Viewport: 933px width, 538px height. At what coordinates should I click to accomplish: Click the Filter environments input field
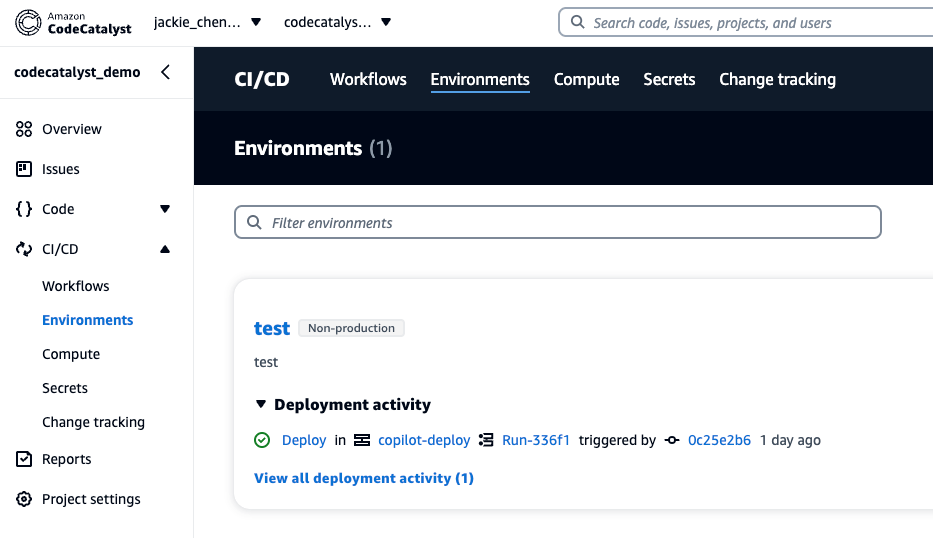tap(558, 223)
